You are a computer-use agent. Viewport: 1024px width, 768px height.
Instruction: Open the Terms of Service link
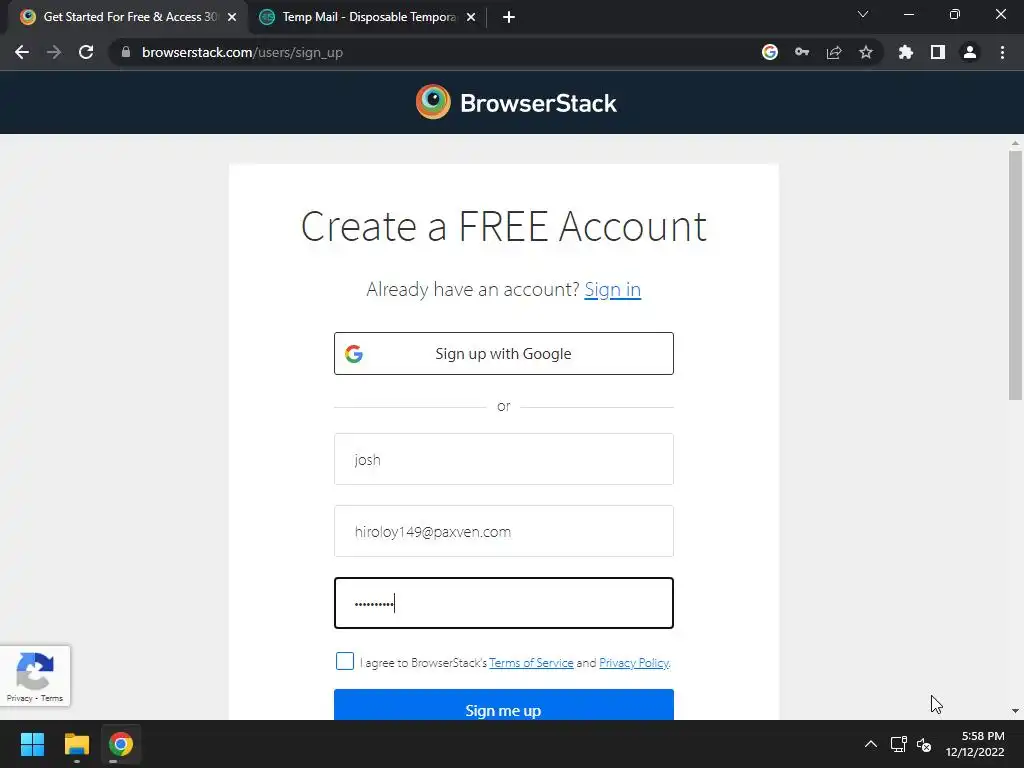531,663
